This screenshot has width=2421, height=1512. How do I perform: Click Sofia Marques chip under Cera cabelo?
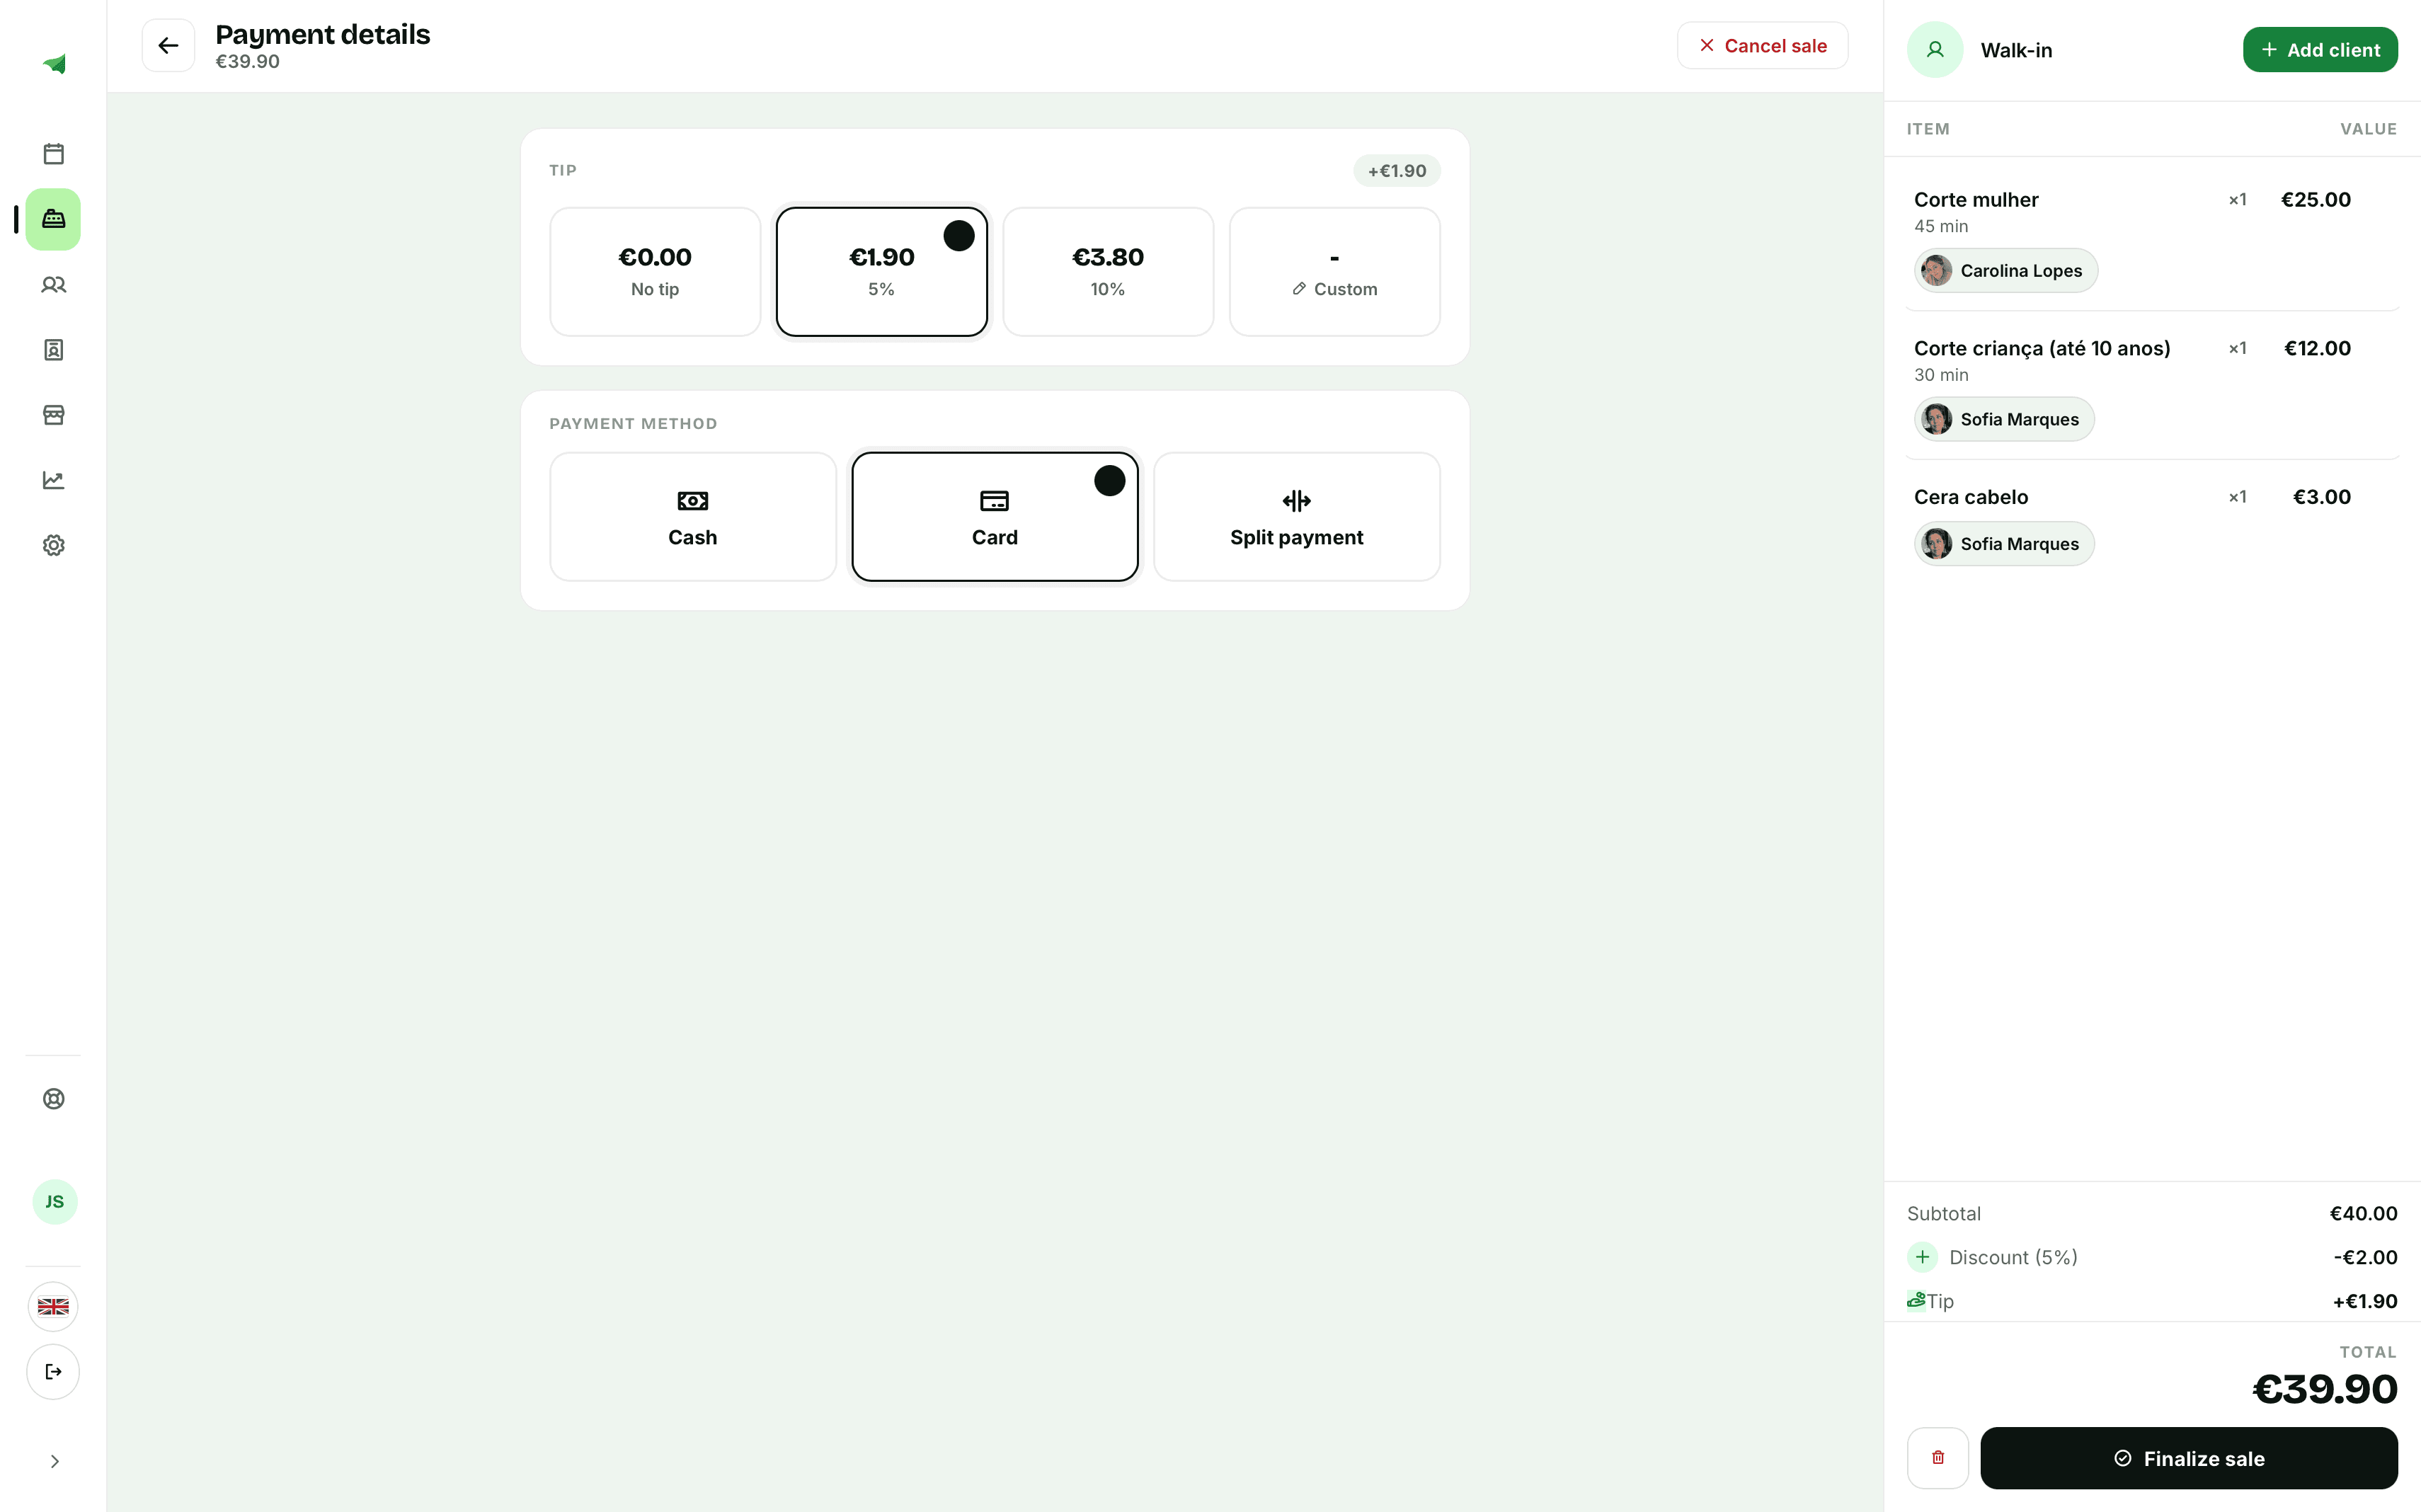2004,544
